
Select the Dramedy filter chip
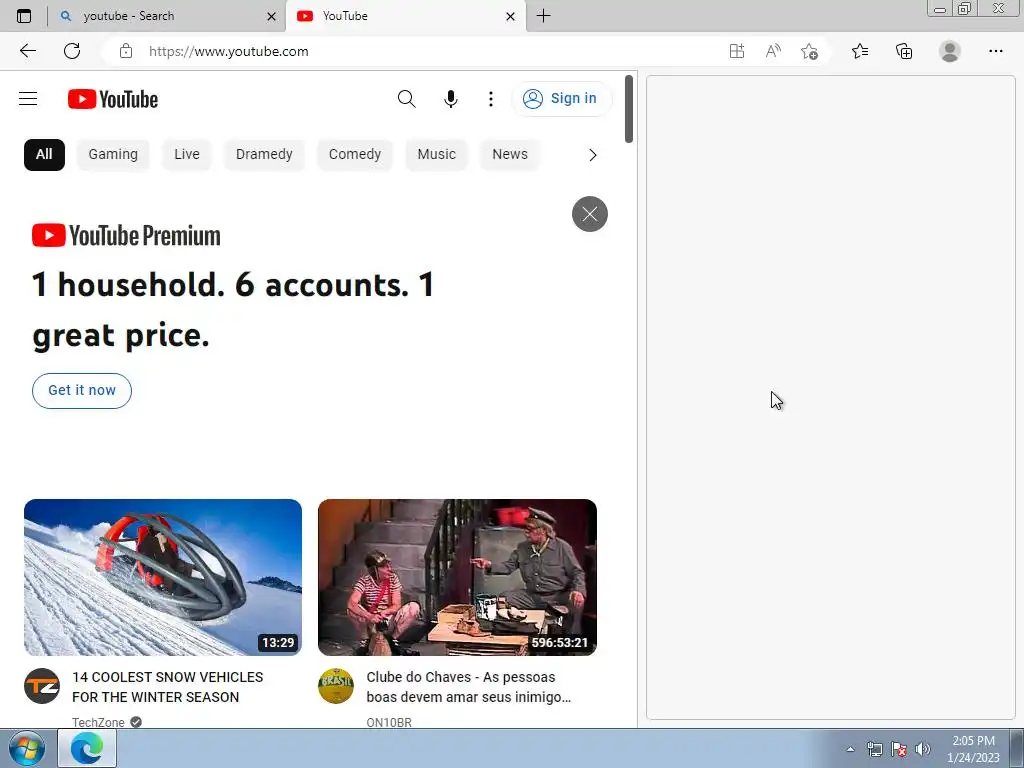(264, 155)
